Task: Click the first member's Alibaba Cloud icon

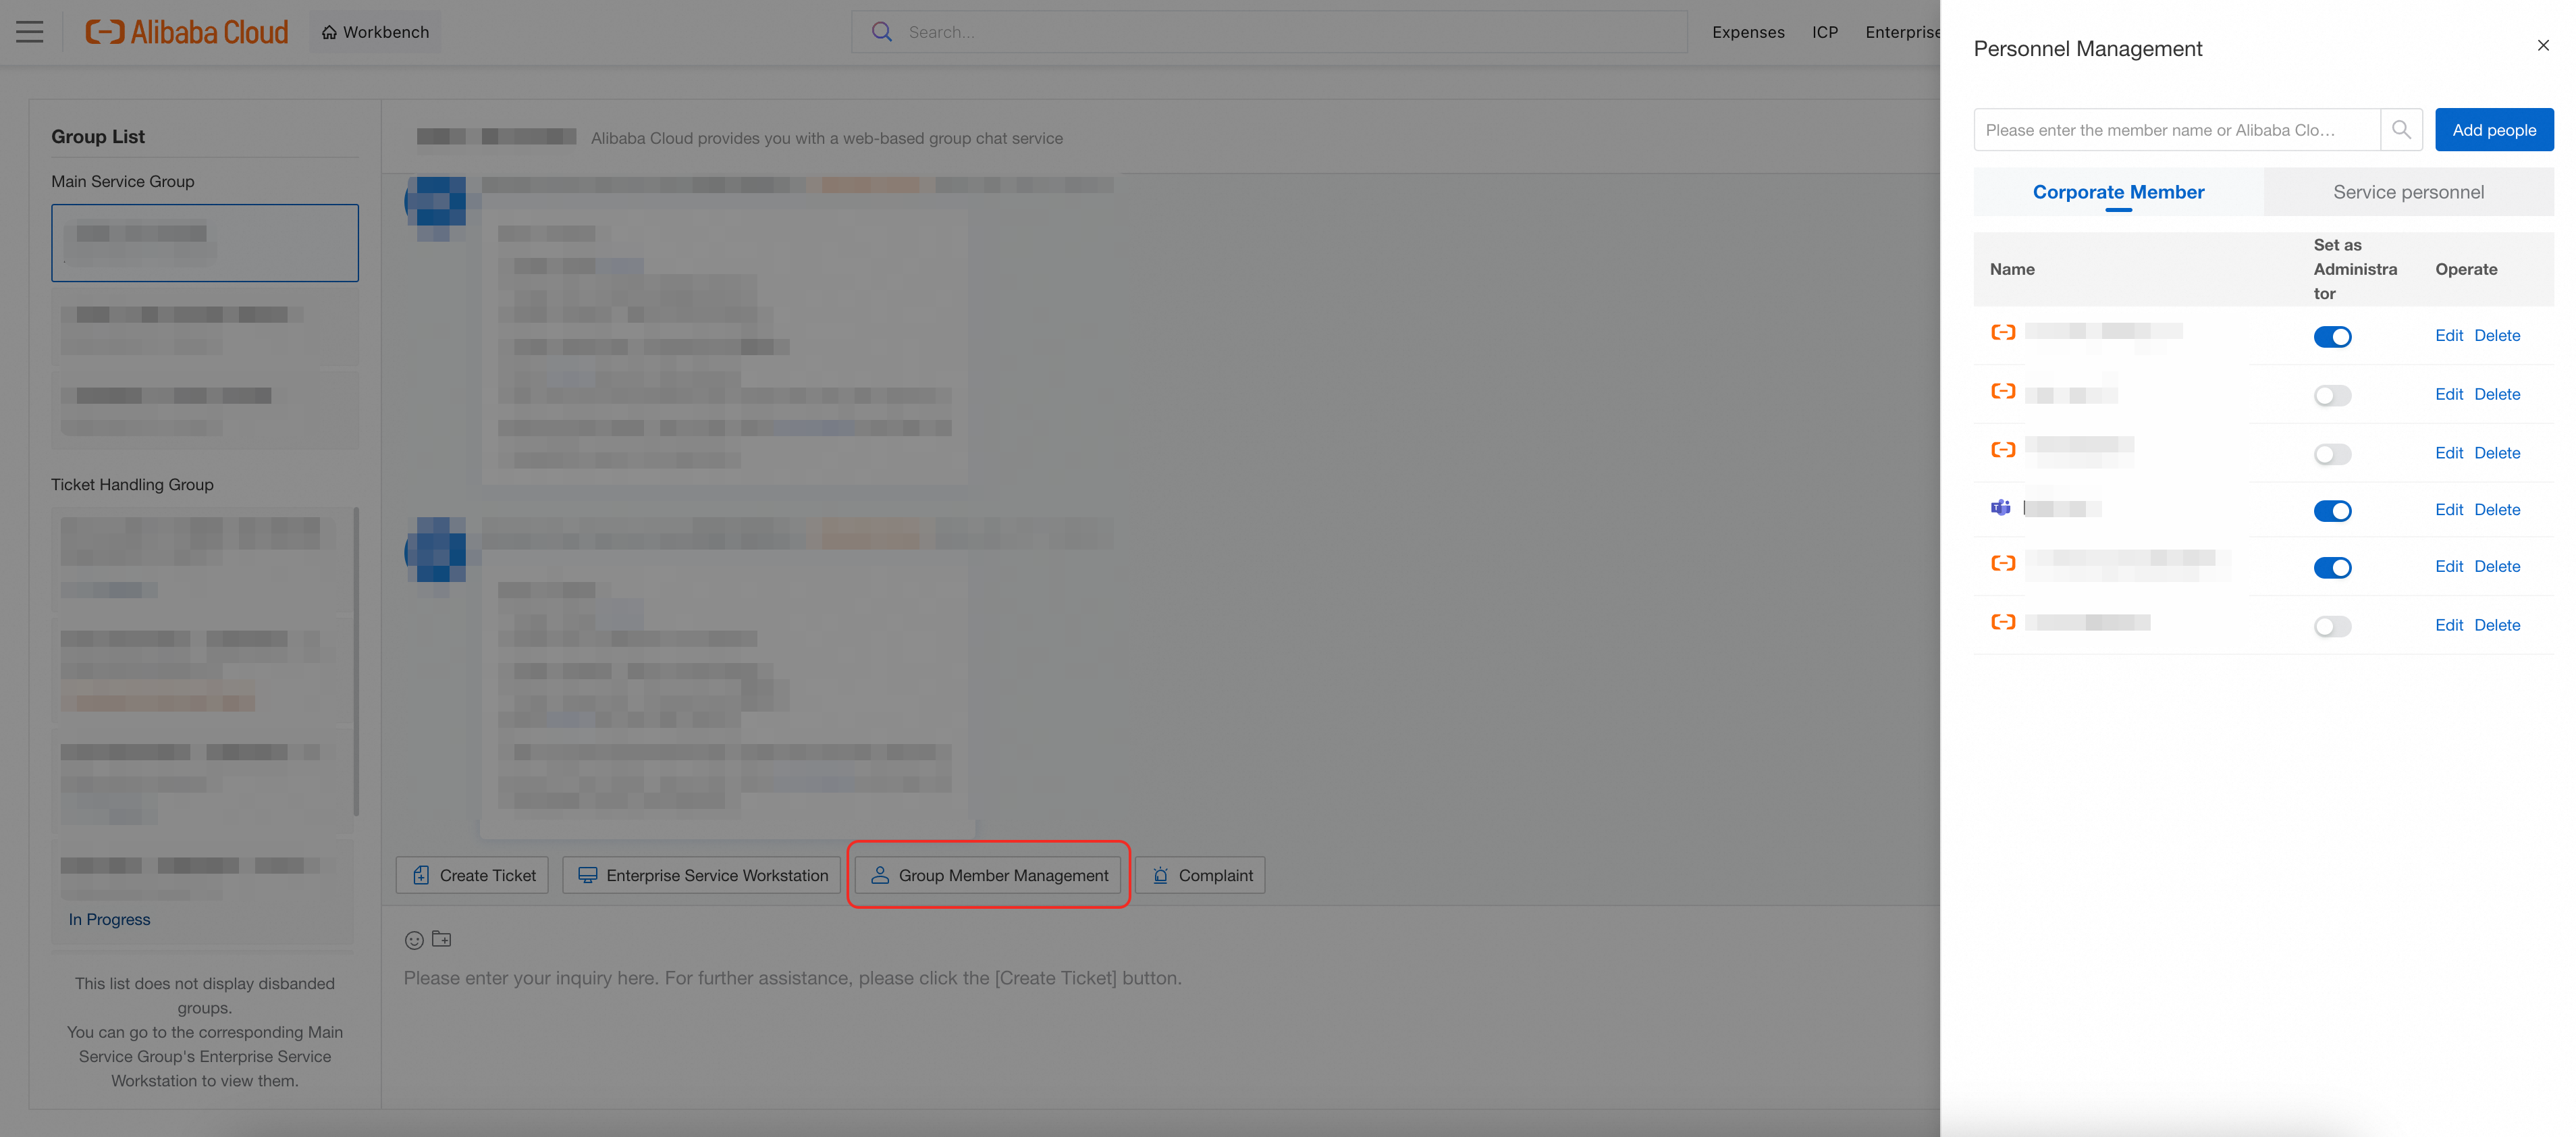Action: click(2003, 333)
